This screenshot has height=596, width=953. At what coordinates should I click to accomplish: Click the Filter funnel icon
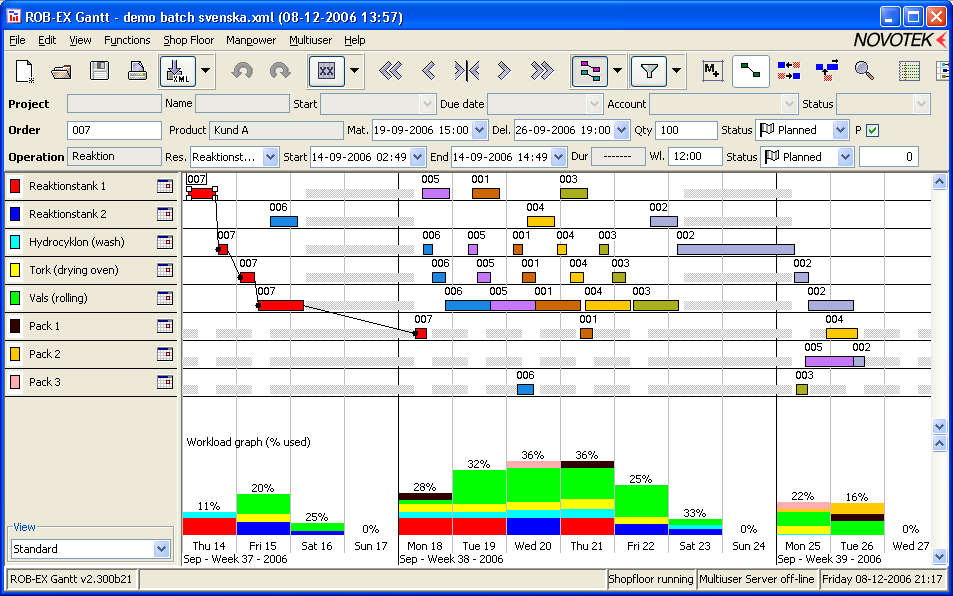pyautogui.click(x=649, y=71)
